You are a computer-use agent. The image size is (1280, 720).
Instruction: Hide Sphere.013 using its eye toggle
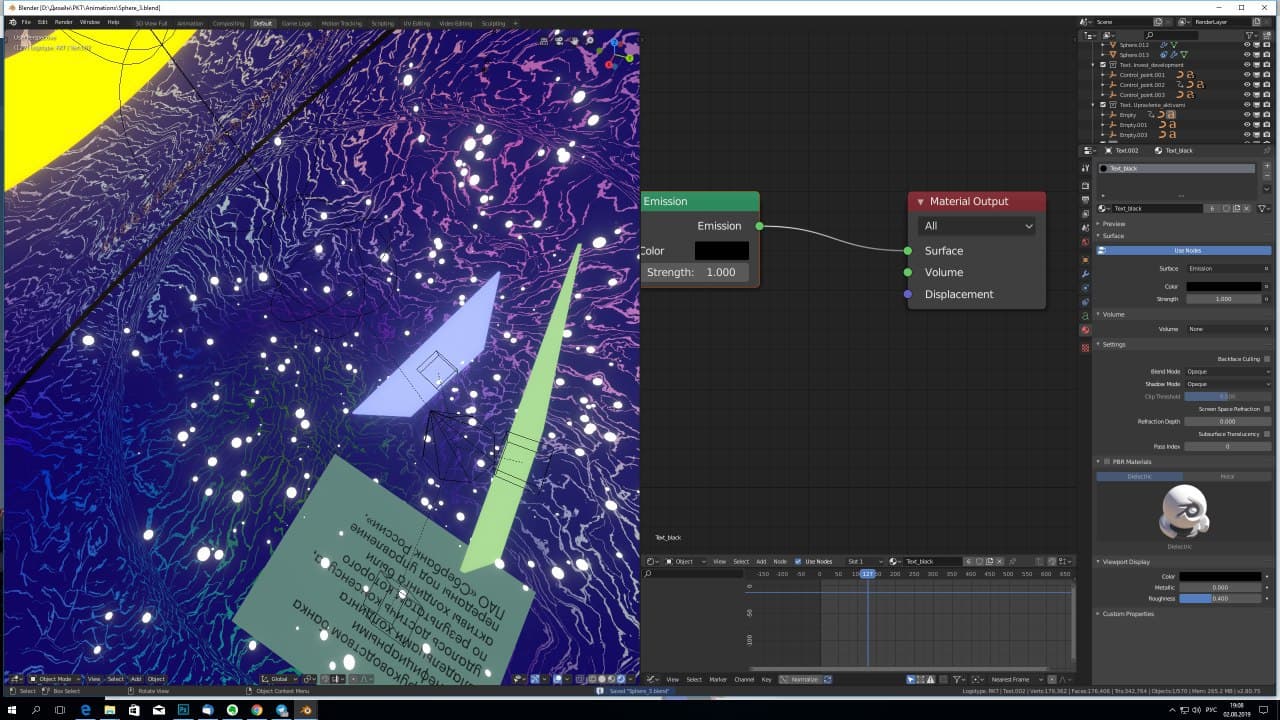click(x=1246, y=55)
